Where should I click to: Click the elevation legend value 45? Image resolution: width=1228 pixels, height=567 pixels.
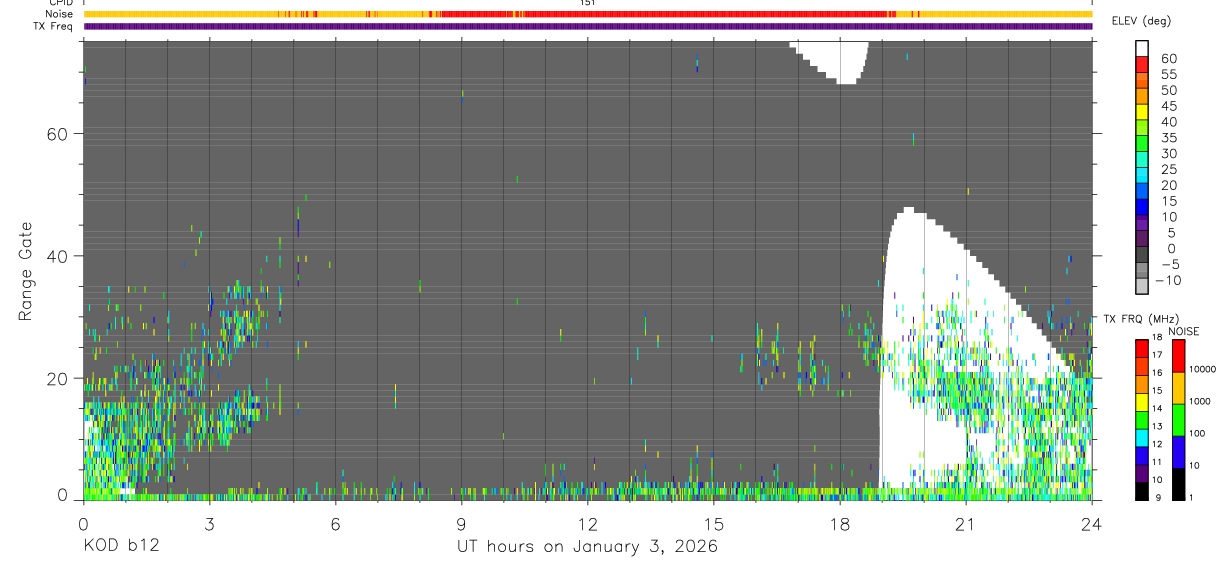pos(1168,105)
